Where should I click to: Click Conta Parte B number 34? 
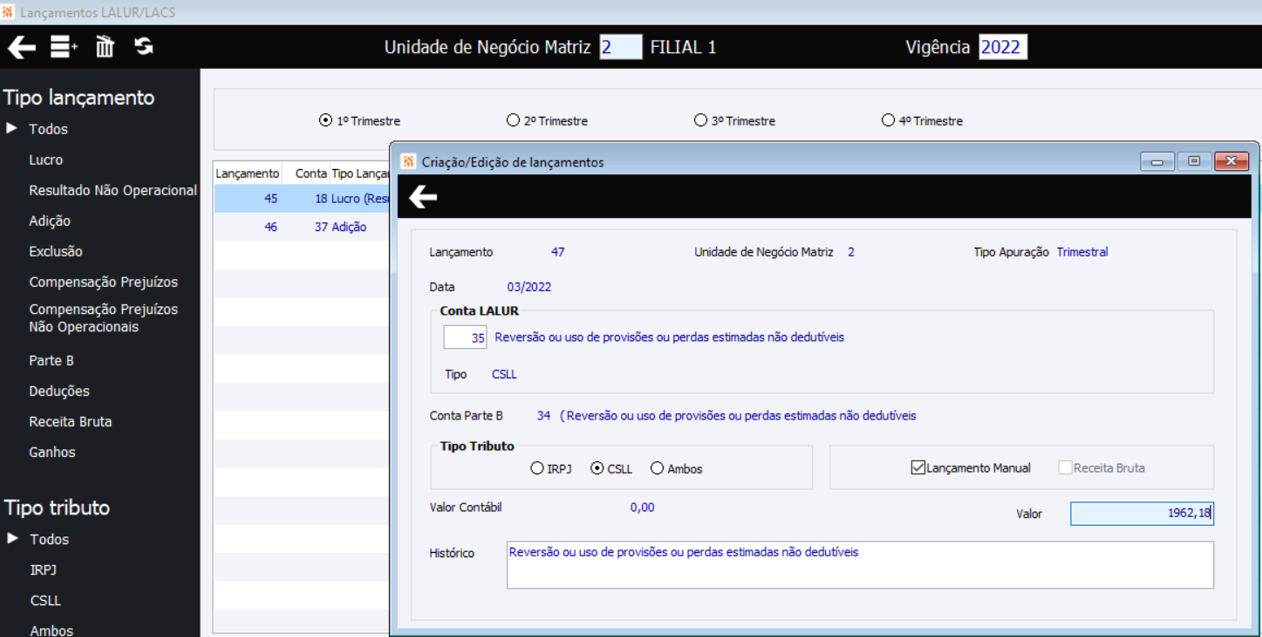coord(544,415)
